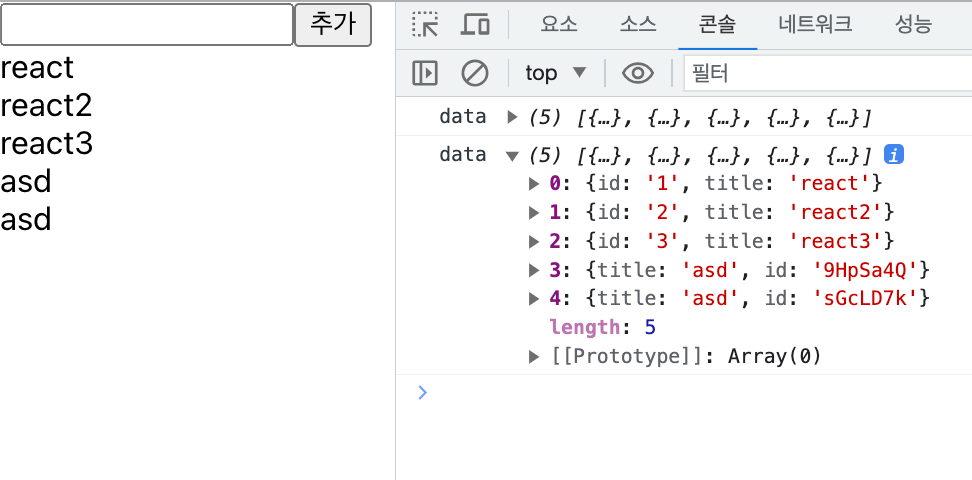The image size is (972, 480).
Task: Click the last 'asd' list item
Action: click(x=26, y=220)
